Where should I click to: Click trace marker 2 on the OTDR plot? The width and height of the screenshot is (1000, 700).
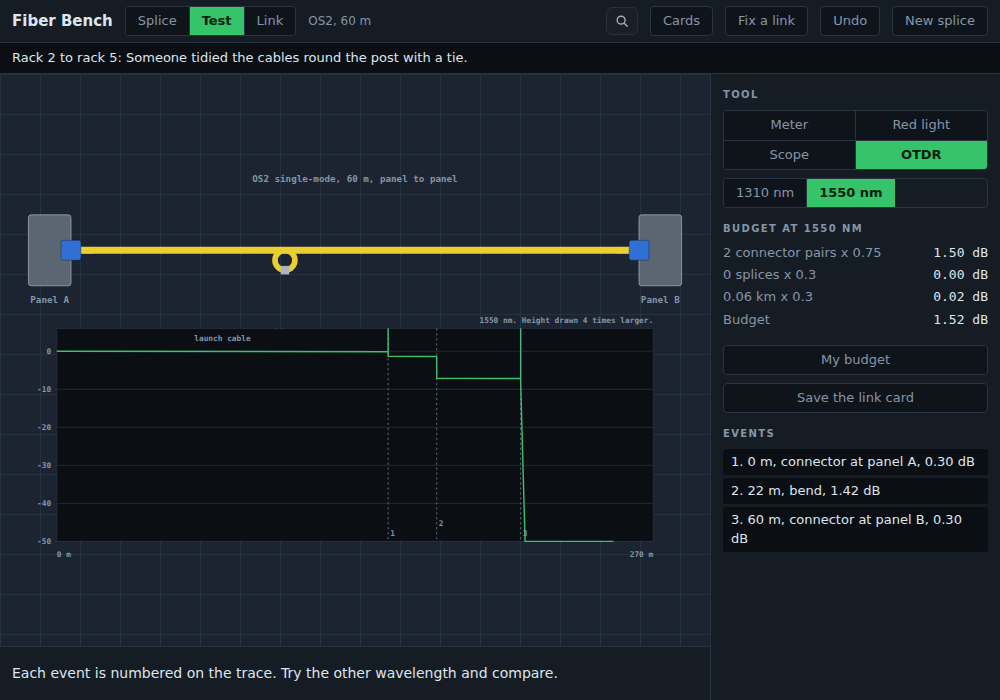(441, 523)
